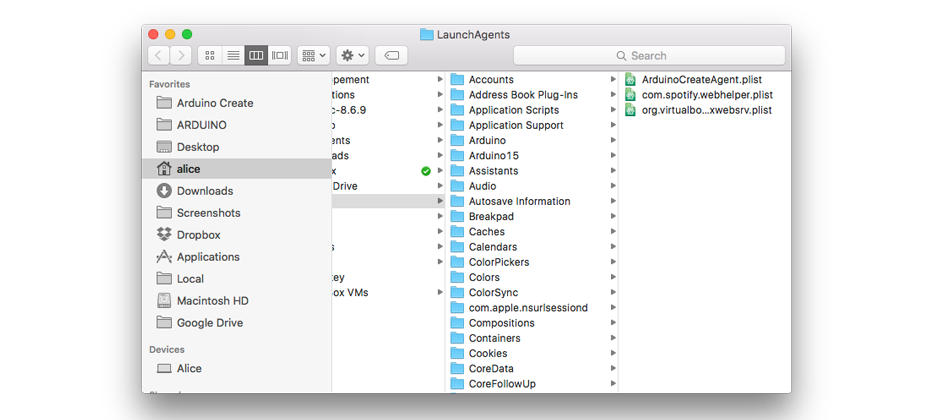Open the Assistants folder
The image size is (950, 420).
point(532,171)
